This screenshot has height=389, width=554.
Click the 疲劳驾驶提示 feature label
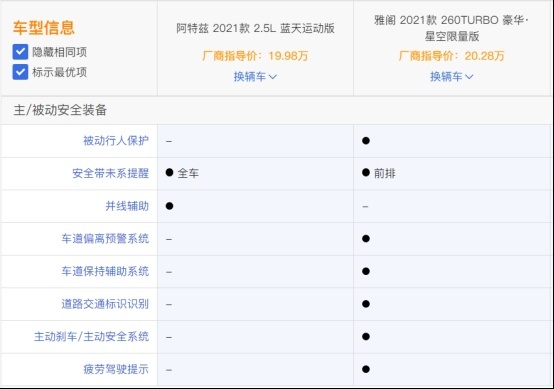tap(116, 369)
